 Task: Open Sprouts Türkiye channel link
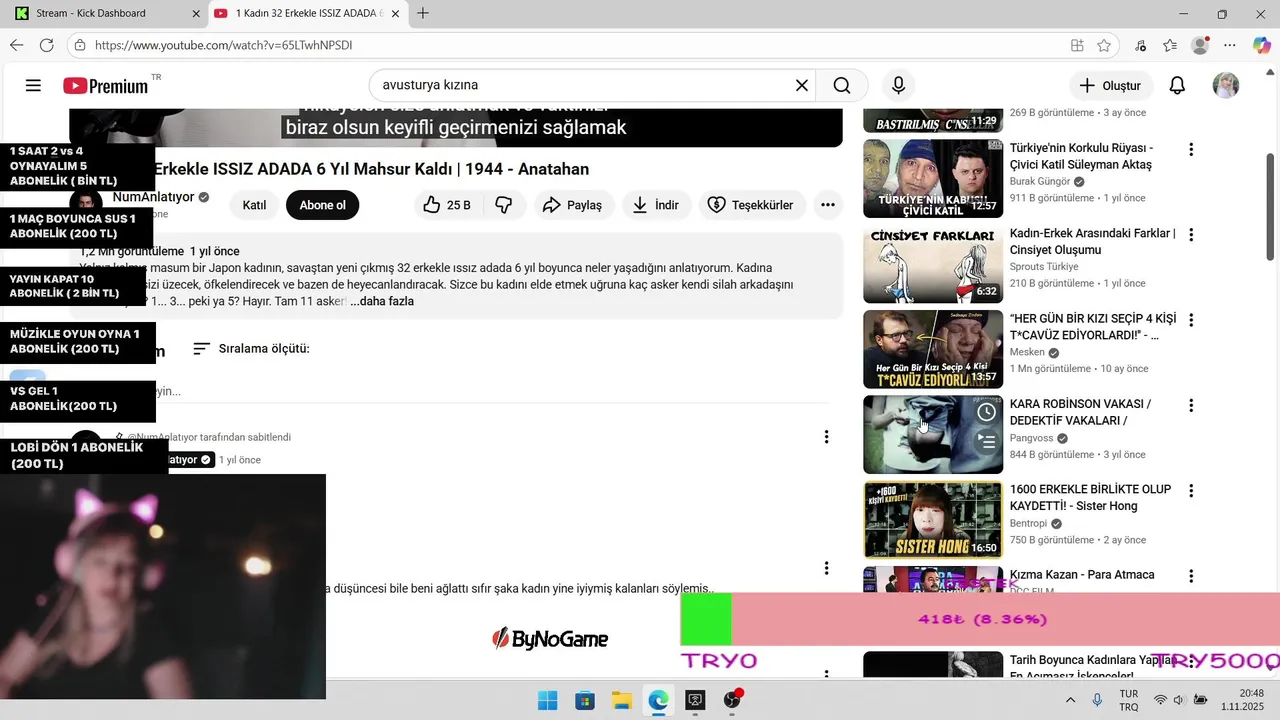(x=1044, y=267)
